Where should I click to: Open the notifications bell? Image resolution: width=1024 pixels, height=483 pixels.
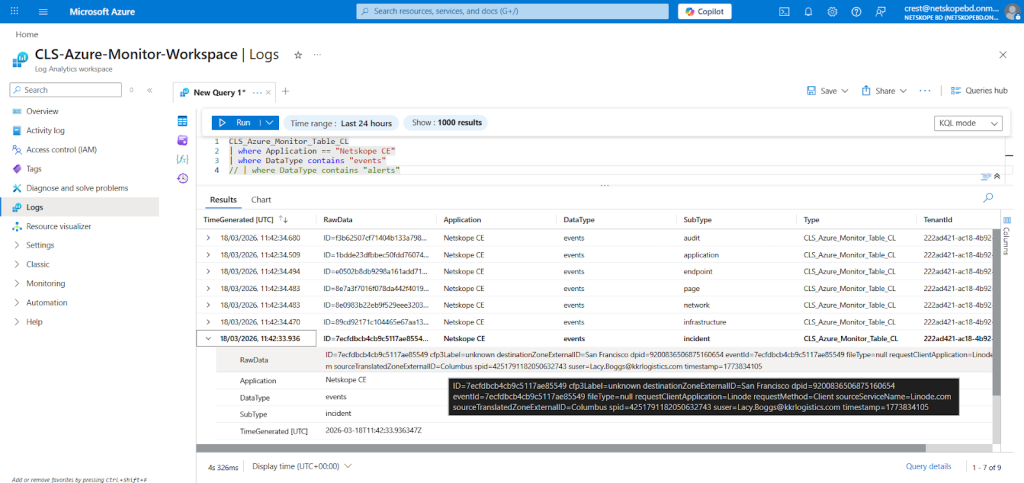coord(808,11)
